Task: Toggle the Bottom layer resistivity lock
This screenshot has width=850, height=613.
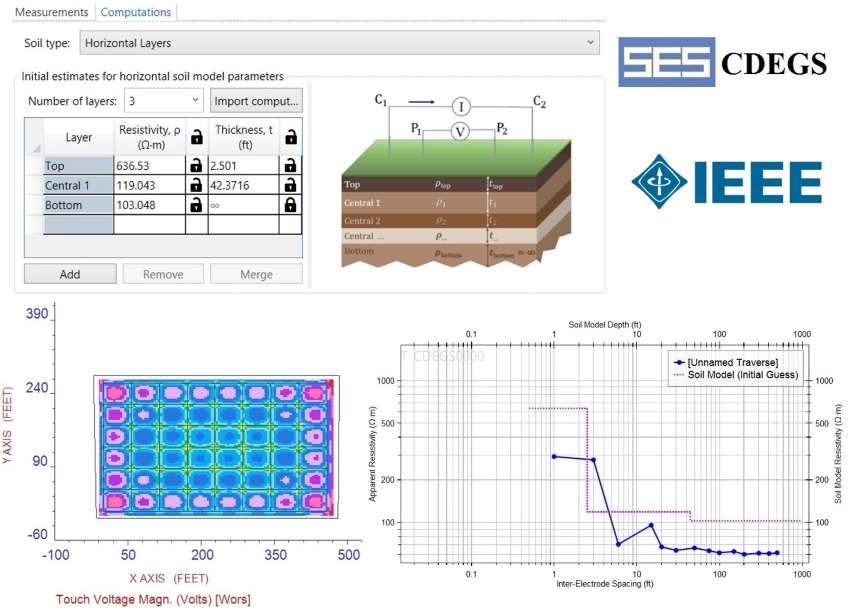Action: pyautogui.click(x=196, y=205)
